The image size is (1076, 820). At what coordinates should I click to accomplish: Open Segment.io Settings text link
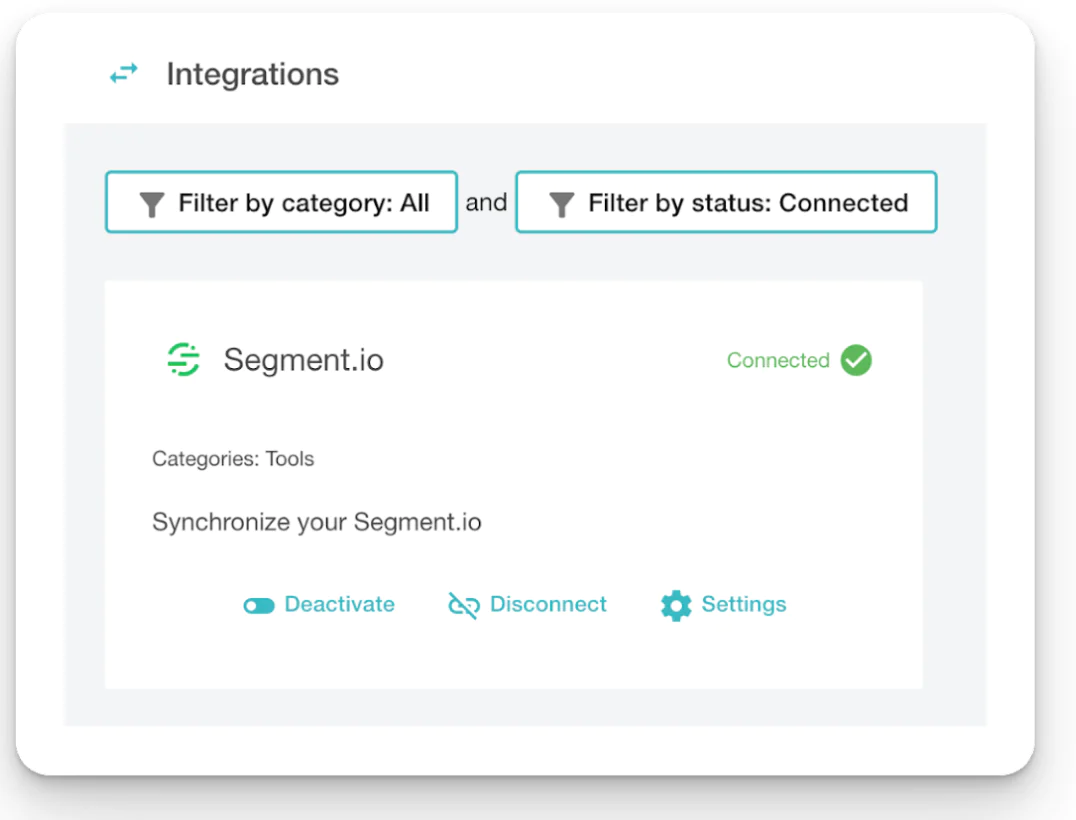pos(743,604)
